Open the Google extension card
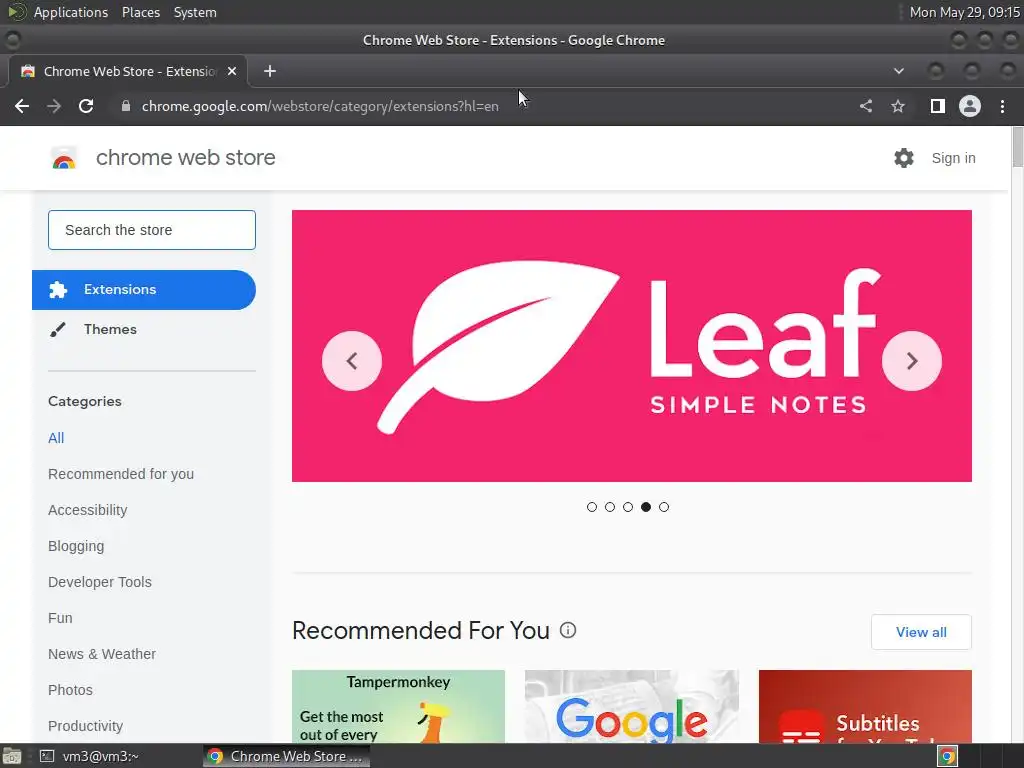1024x768 pixels. [632, 707]
